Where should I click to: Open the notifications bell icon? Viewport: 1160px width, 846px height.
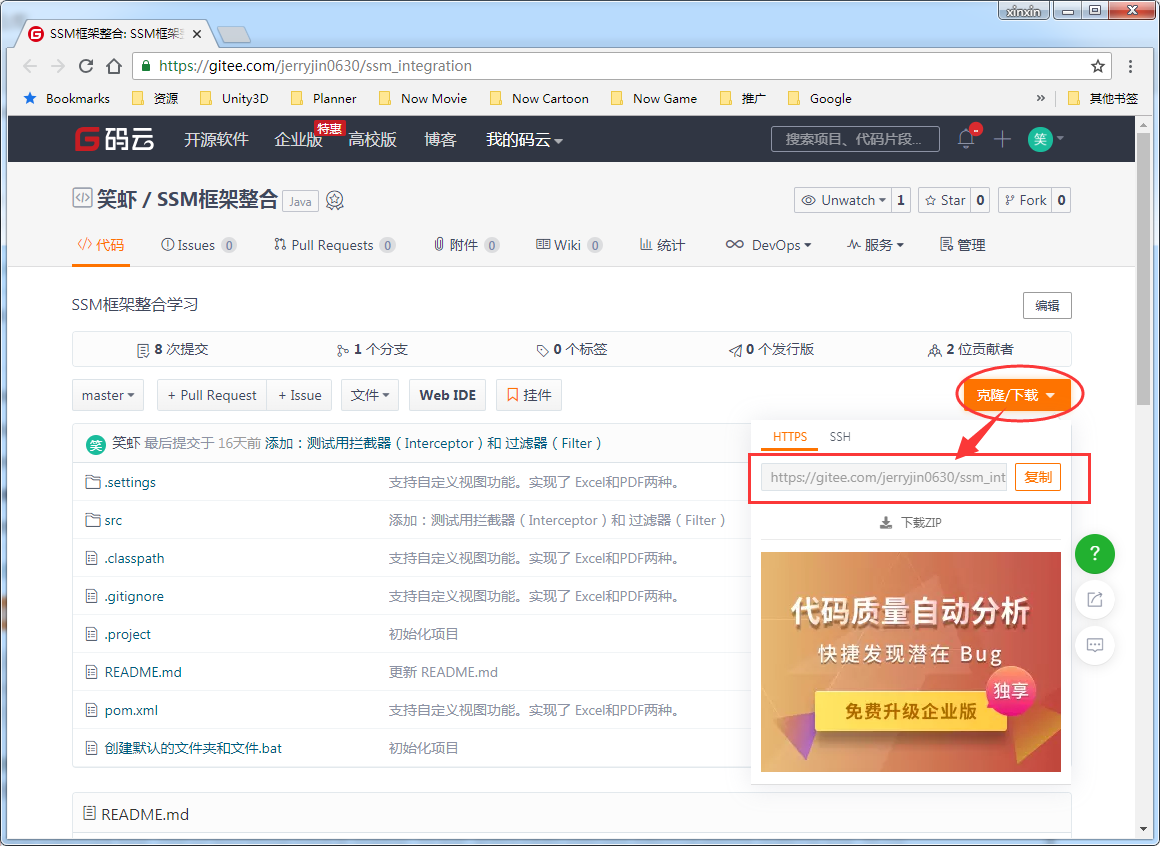(x=966, y=138)
